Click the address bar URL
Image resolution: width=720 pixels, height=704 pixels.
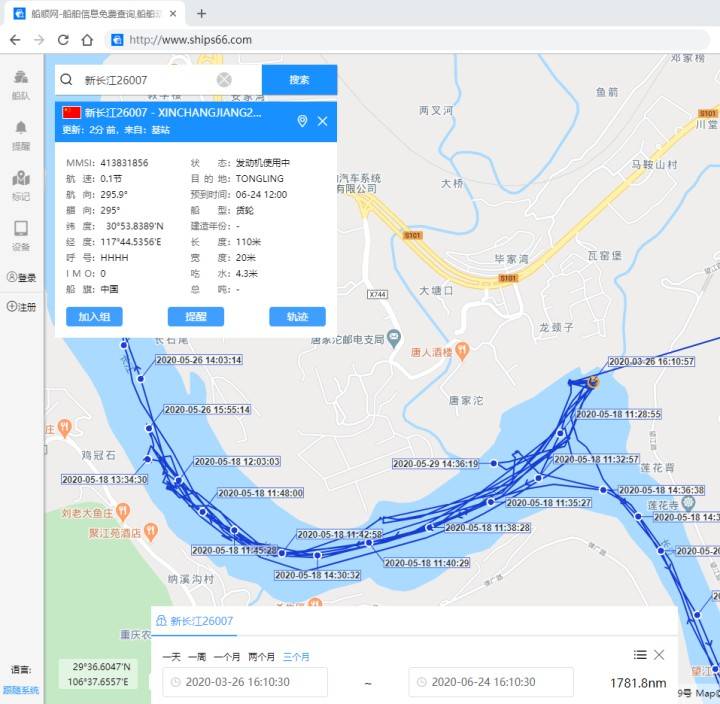(191, 40)
